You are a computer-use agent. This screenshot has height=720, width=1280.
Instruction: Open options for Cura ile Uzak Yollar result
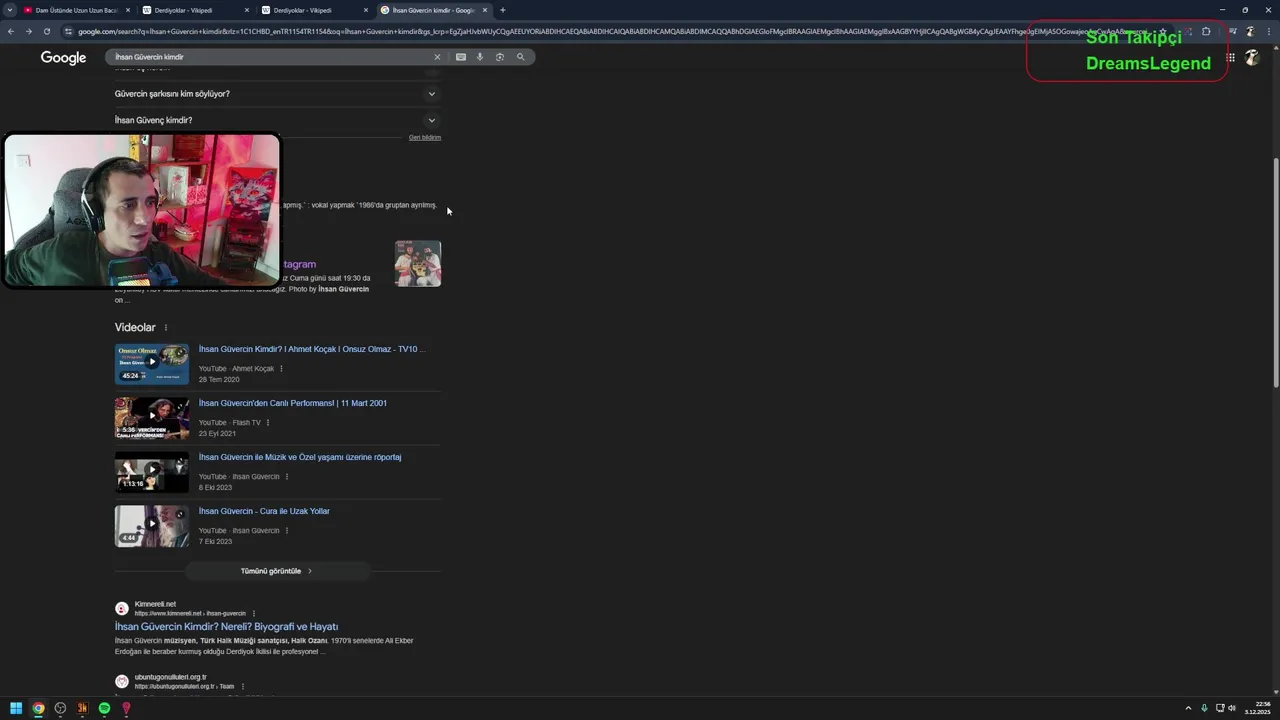[x=287, y=531]
